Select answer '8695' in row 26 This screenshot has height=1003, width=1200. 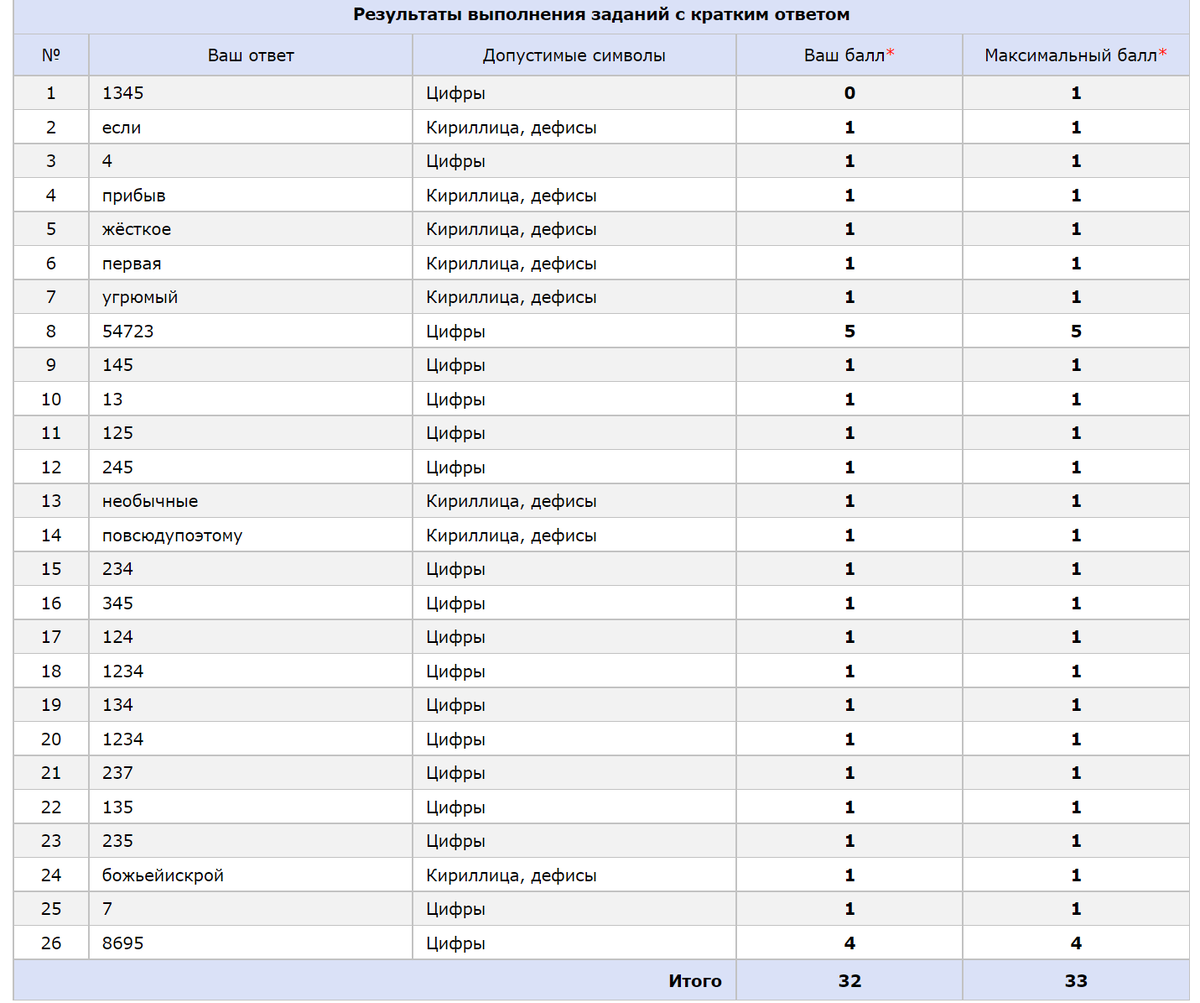123,943
